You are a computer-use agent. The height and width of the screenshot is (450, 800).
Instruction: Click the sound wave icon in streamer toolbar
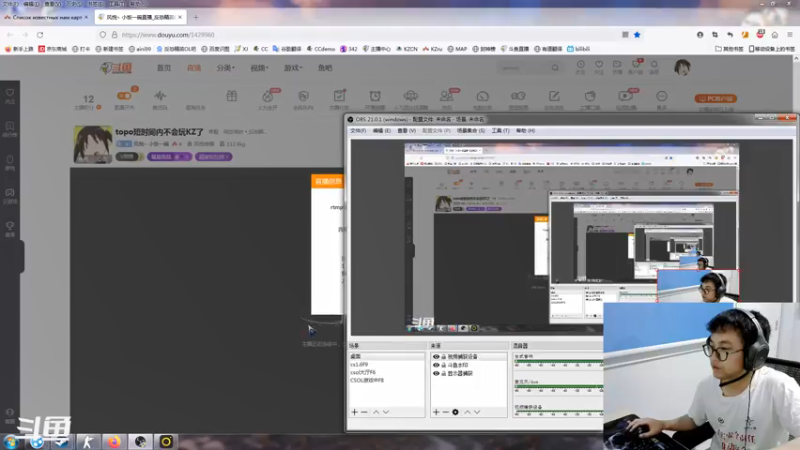tap(160, 98)
